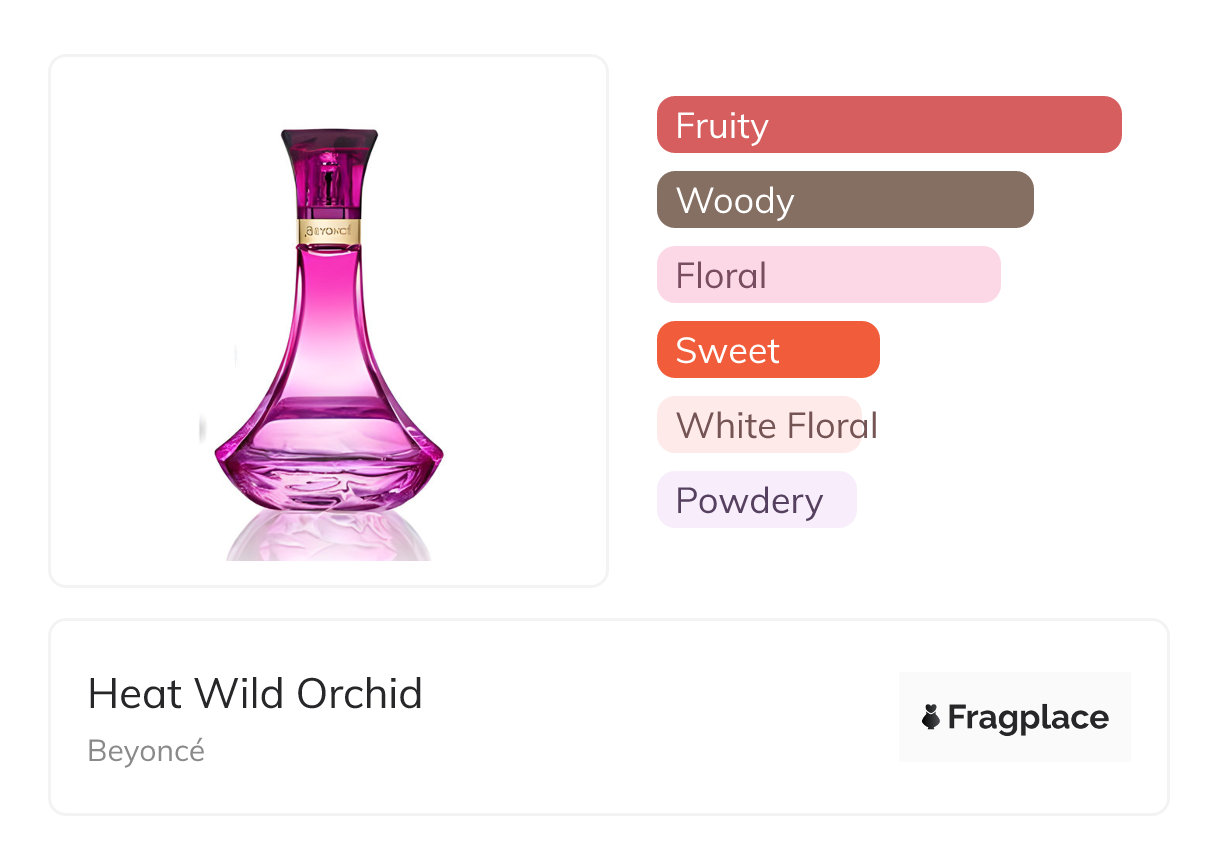The height and width of the screenshot is (864, 1218).
Task: Click the Fragplace wordmark text
Action: 1028,717
